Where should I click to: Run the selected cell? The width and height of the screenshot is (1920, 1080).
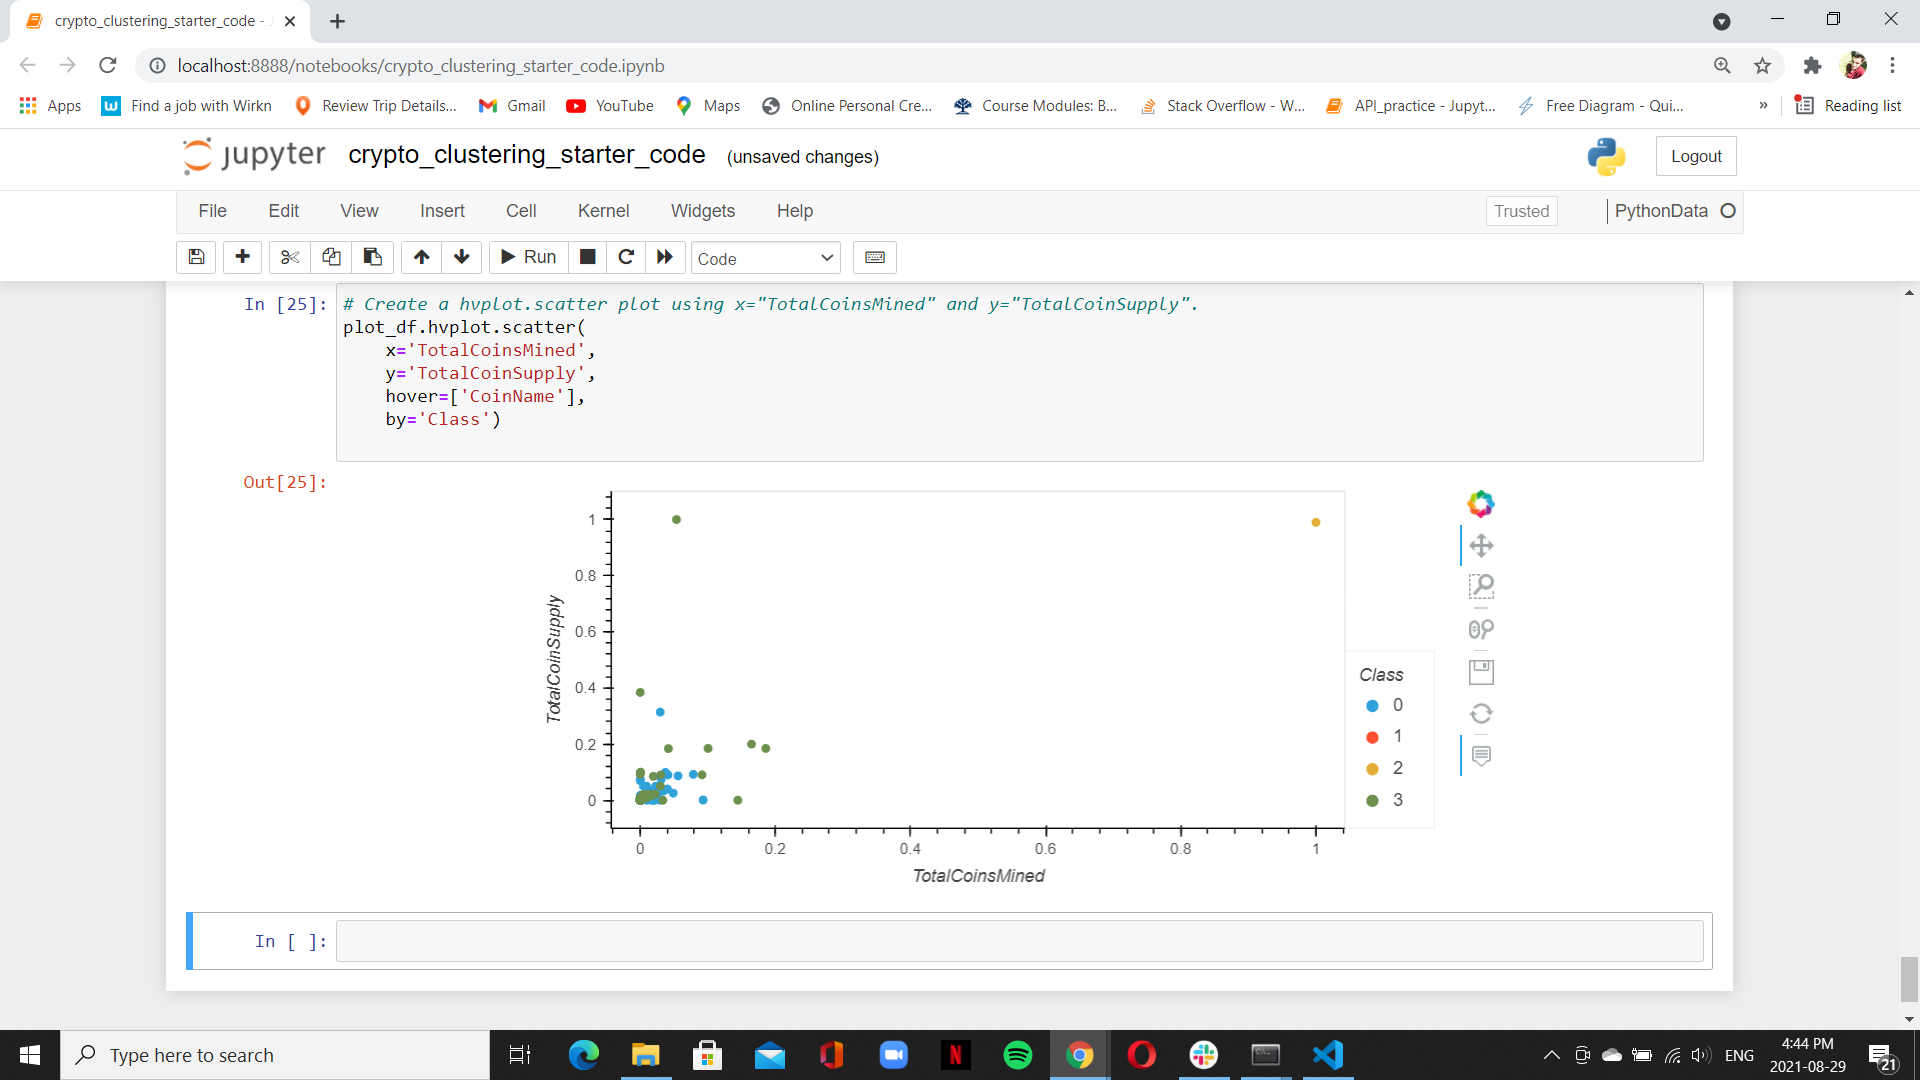point(527,257)
